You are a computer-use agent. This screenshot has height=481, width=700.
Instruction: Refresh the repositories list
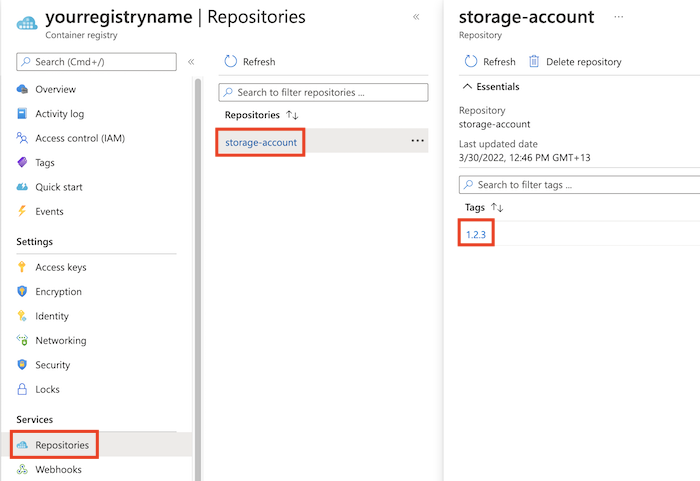pos(250,62)
